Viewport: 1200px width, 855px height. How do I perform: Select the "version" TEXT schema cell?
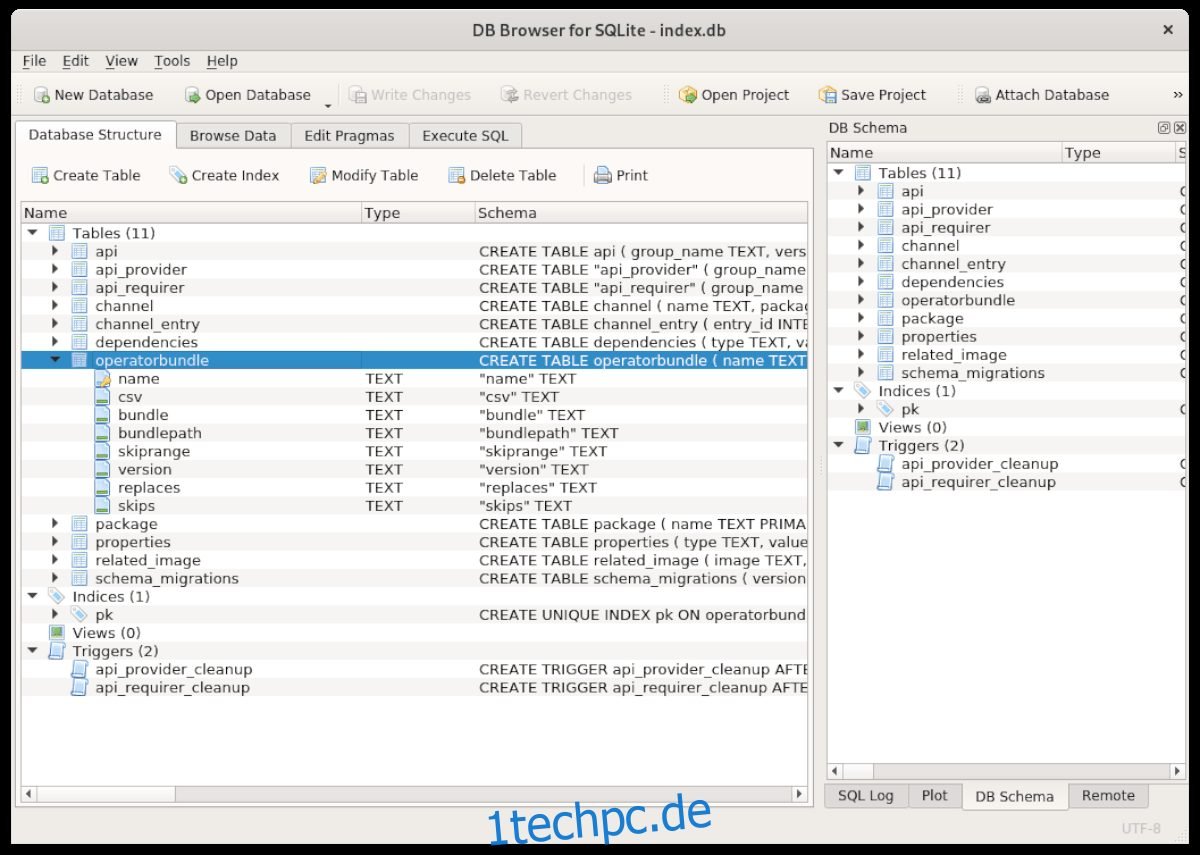(x=534, y=469)
